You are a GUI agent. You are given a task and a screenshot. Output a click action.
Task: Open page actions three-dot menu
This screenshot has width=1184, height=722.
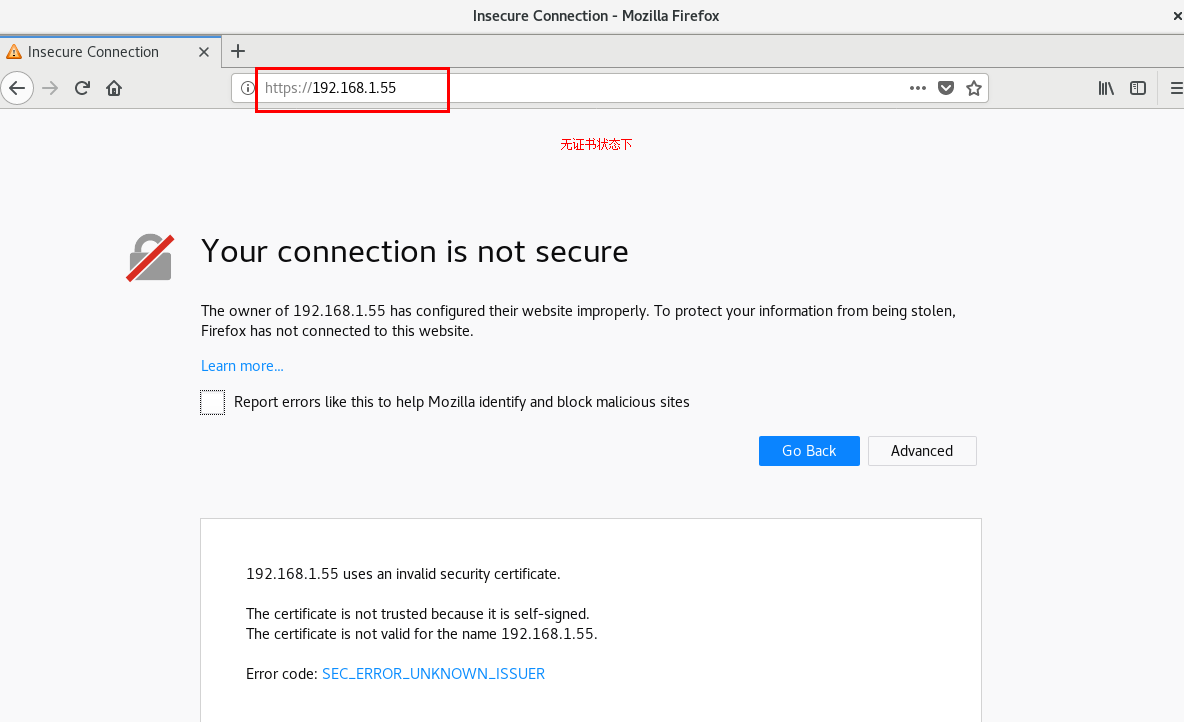917,88
